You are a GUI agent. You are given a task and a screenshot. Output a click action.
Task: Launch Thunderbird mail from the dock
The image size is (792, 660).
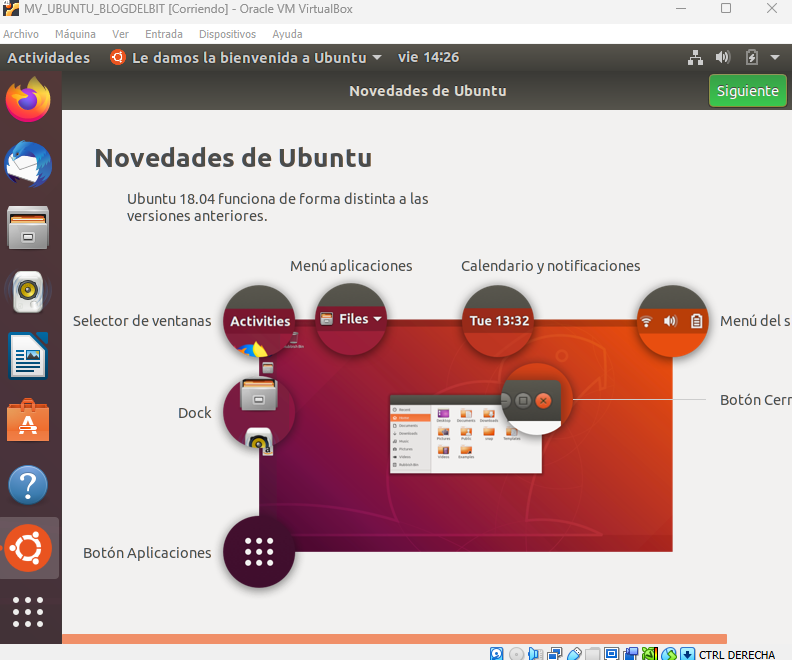[28, 164]
